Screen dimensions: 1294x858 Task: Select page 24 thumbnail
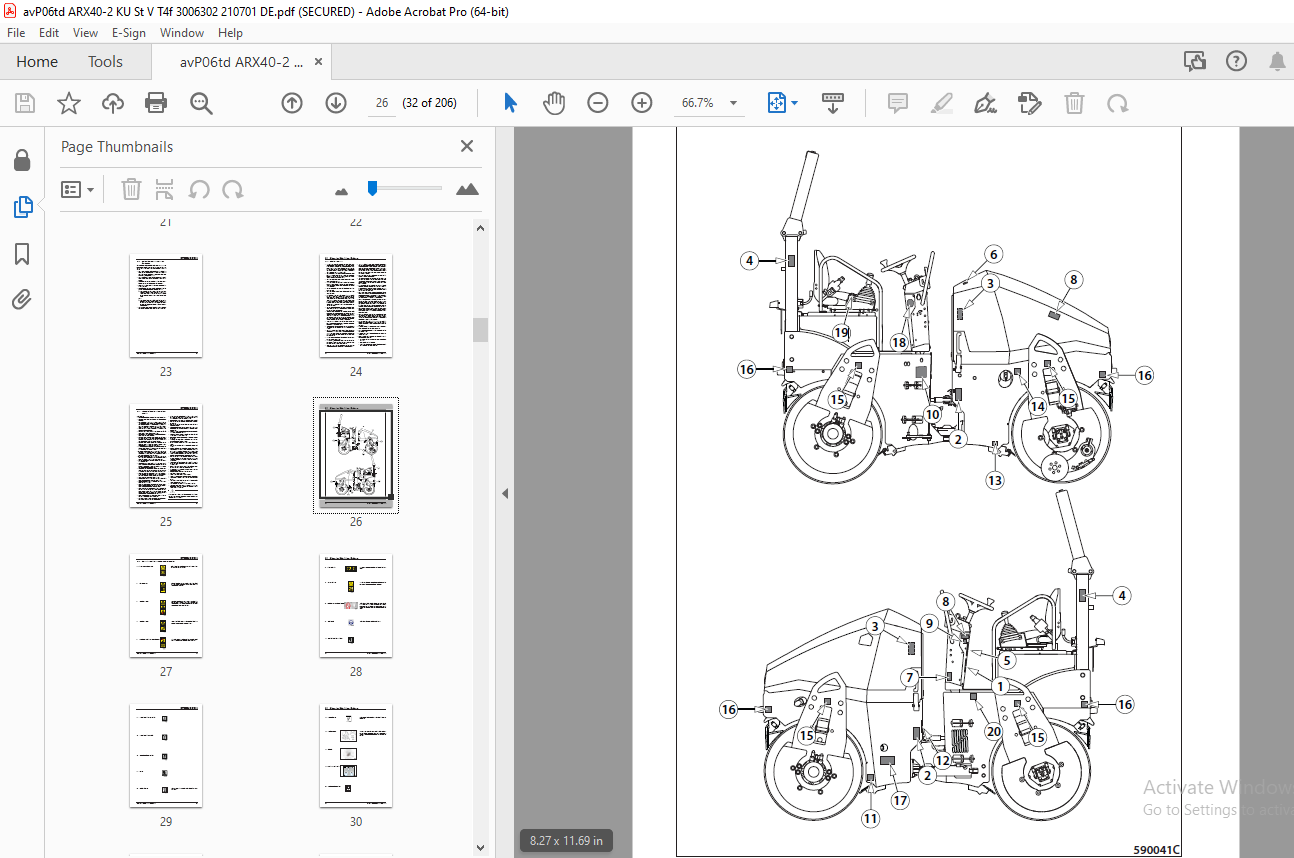pyautogui.click(x=356, y=305)
